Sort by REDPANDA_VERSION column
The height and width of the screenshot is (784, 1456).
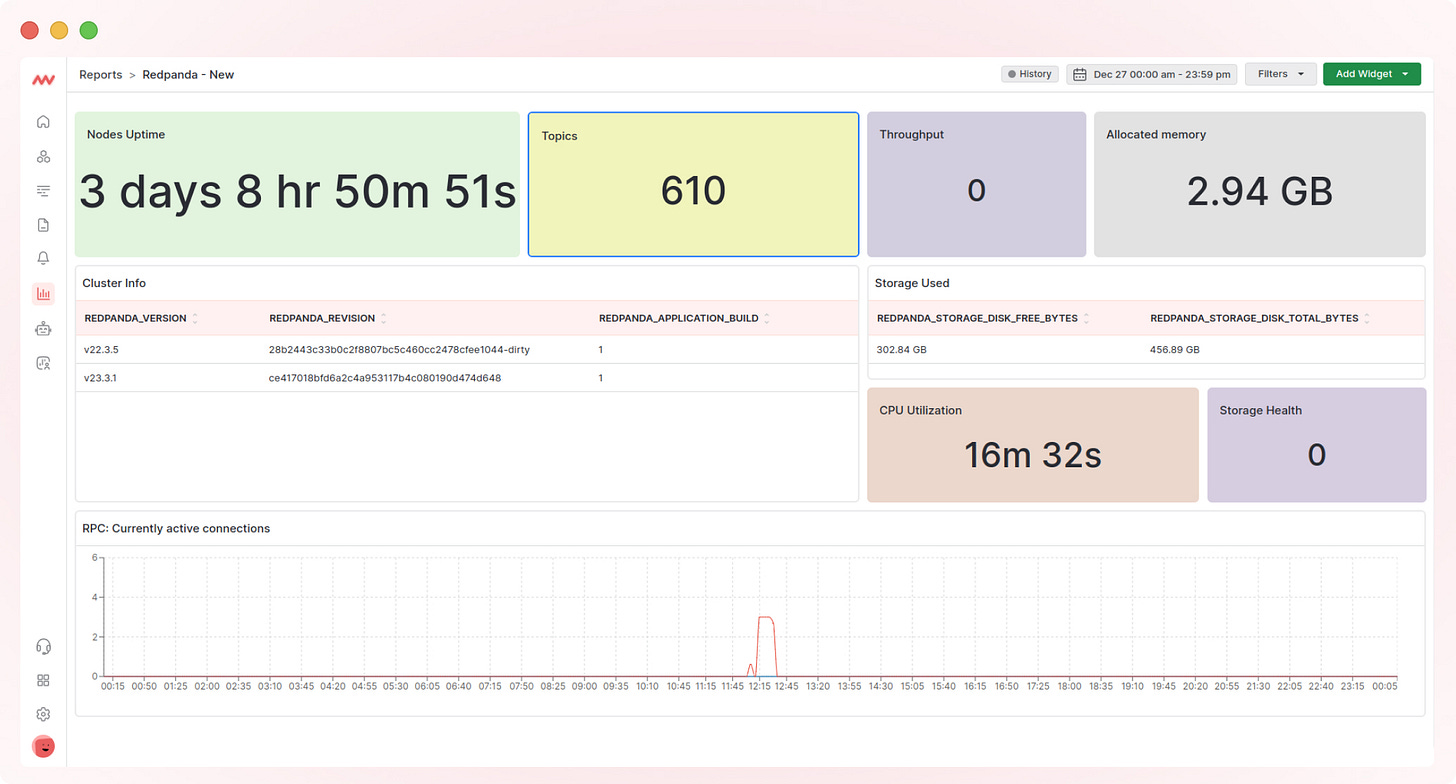tap(141, 318)
